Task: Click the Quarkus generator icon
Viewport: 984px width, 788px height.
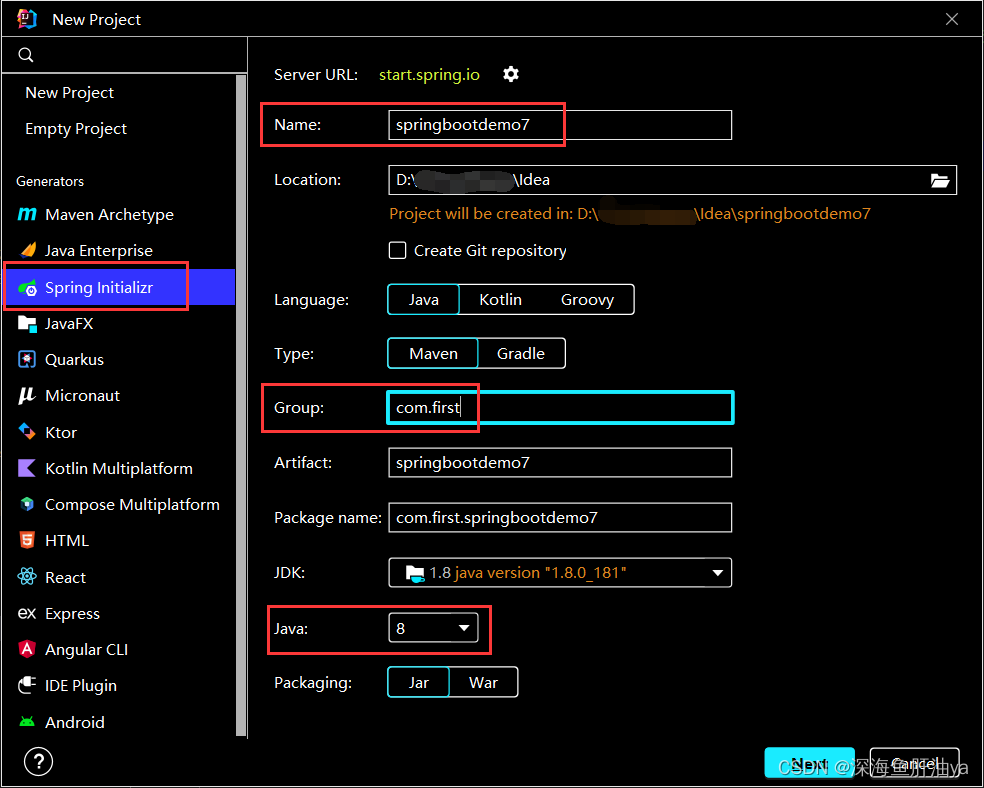Action: tap(27, 359)
